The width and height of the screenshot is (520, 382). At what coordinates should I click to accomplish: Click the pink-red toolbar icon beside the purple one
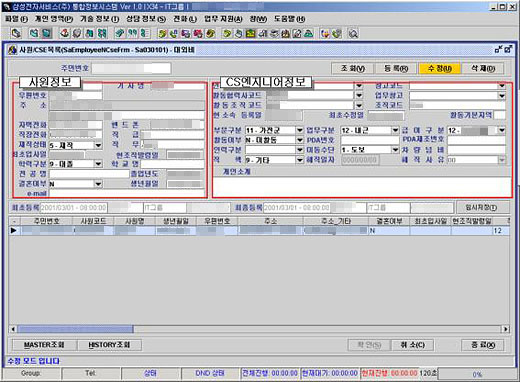click(x=198, y=33)
